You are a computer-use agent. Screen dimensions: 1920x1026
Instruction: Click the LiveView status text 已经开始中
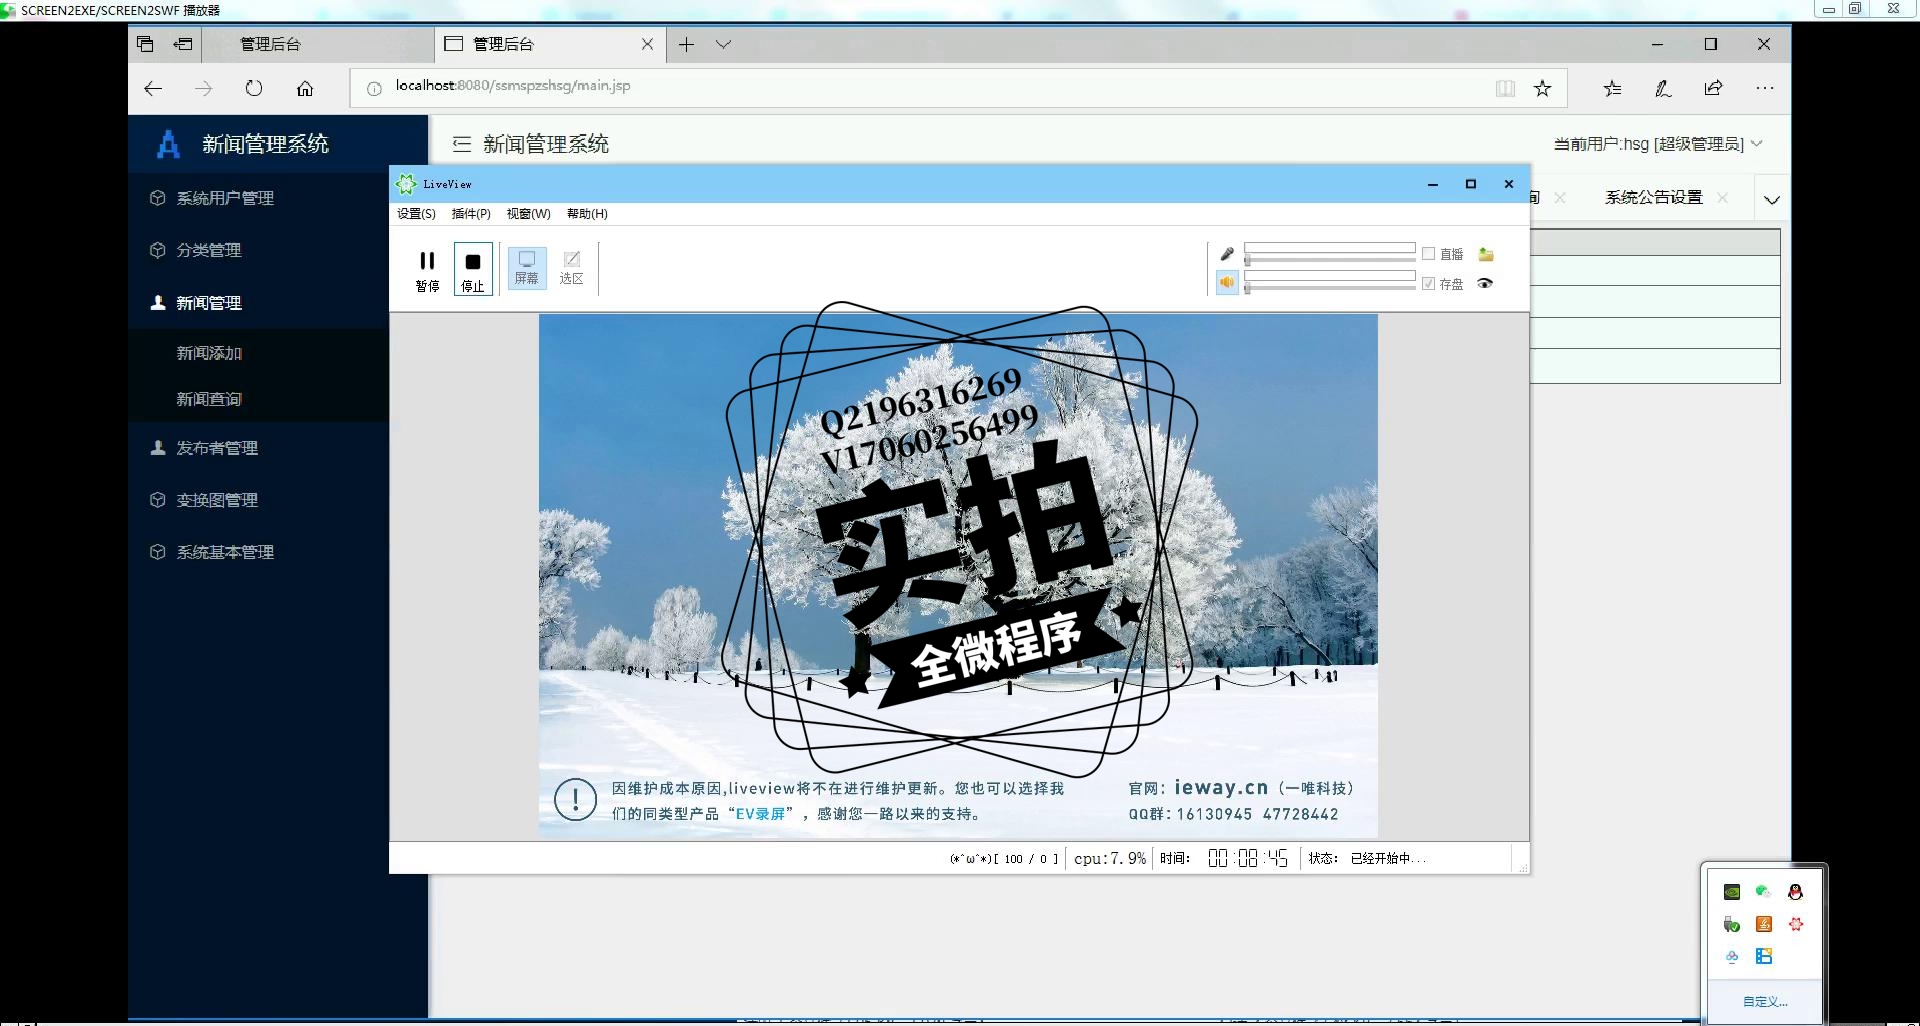pos(1388,858)
